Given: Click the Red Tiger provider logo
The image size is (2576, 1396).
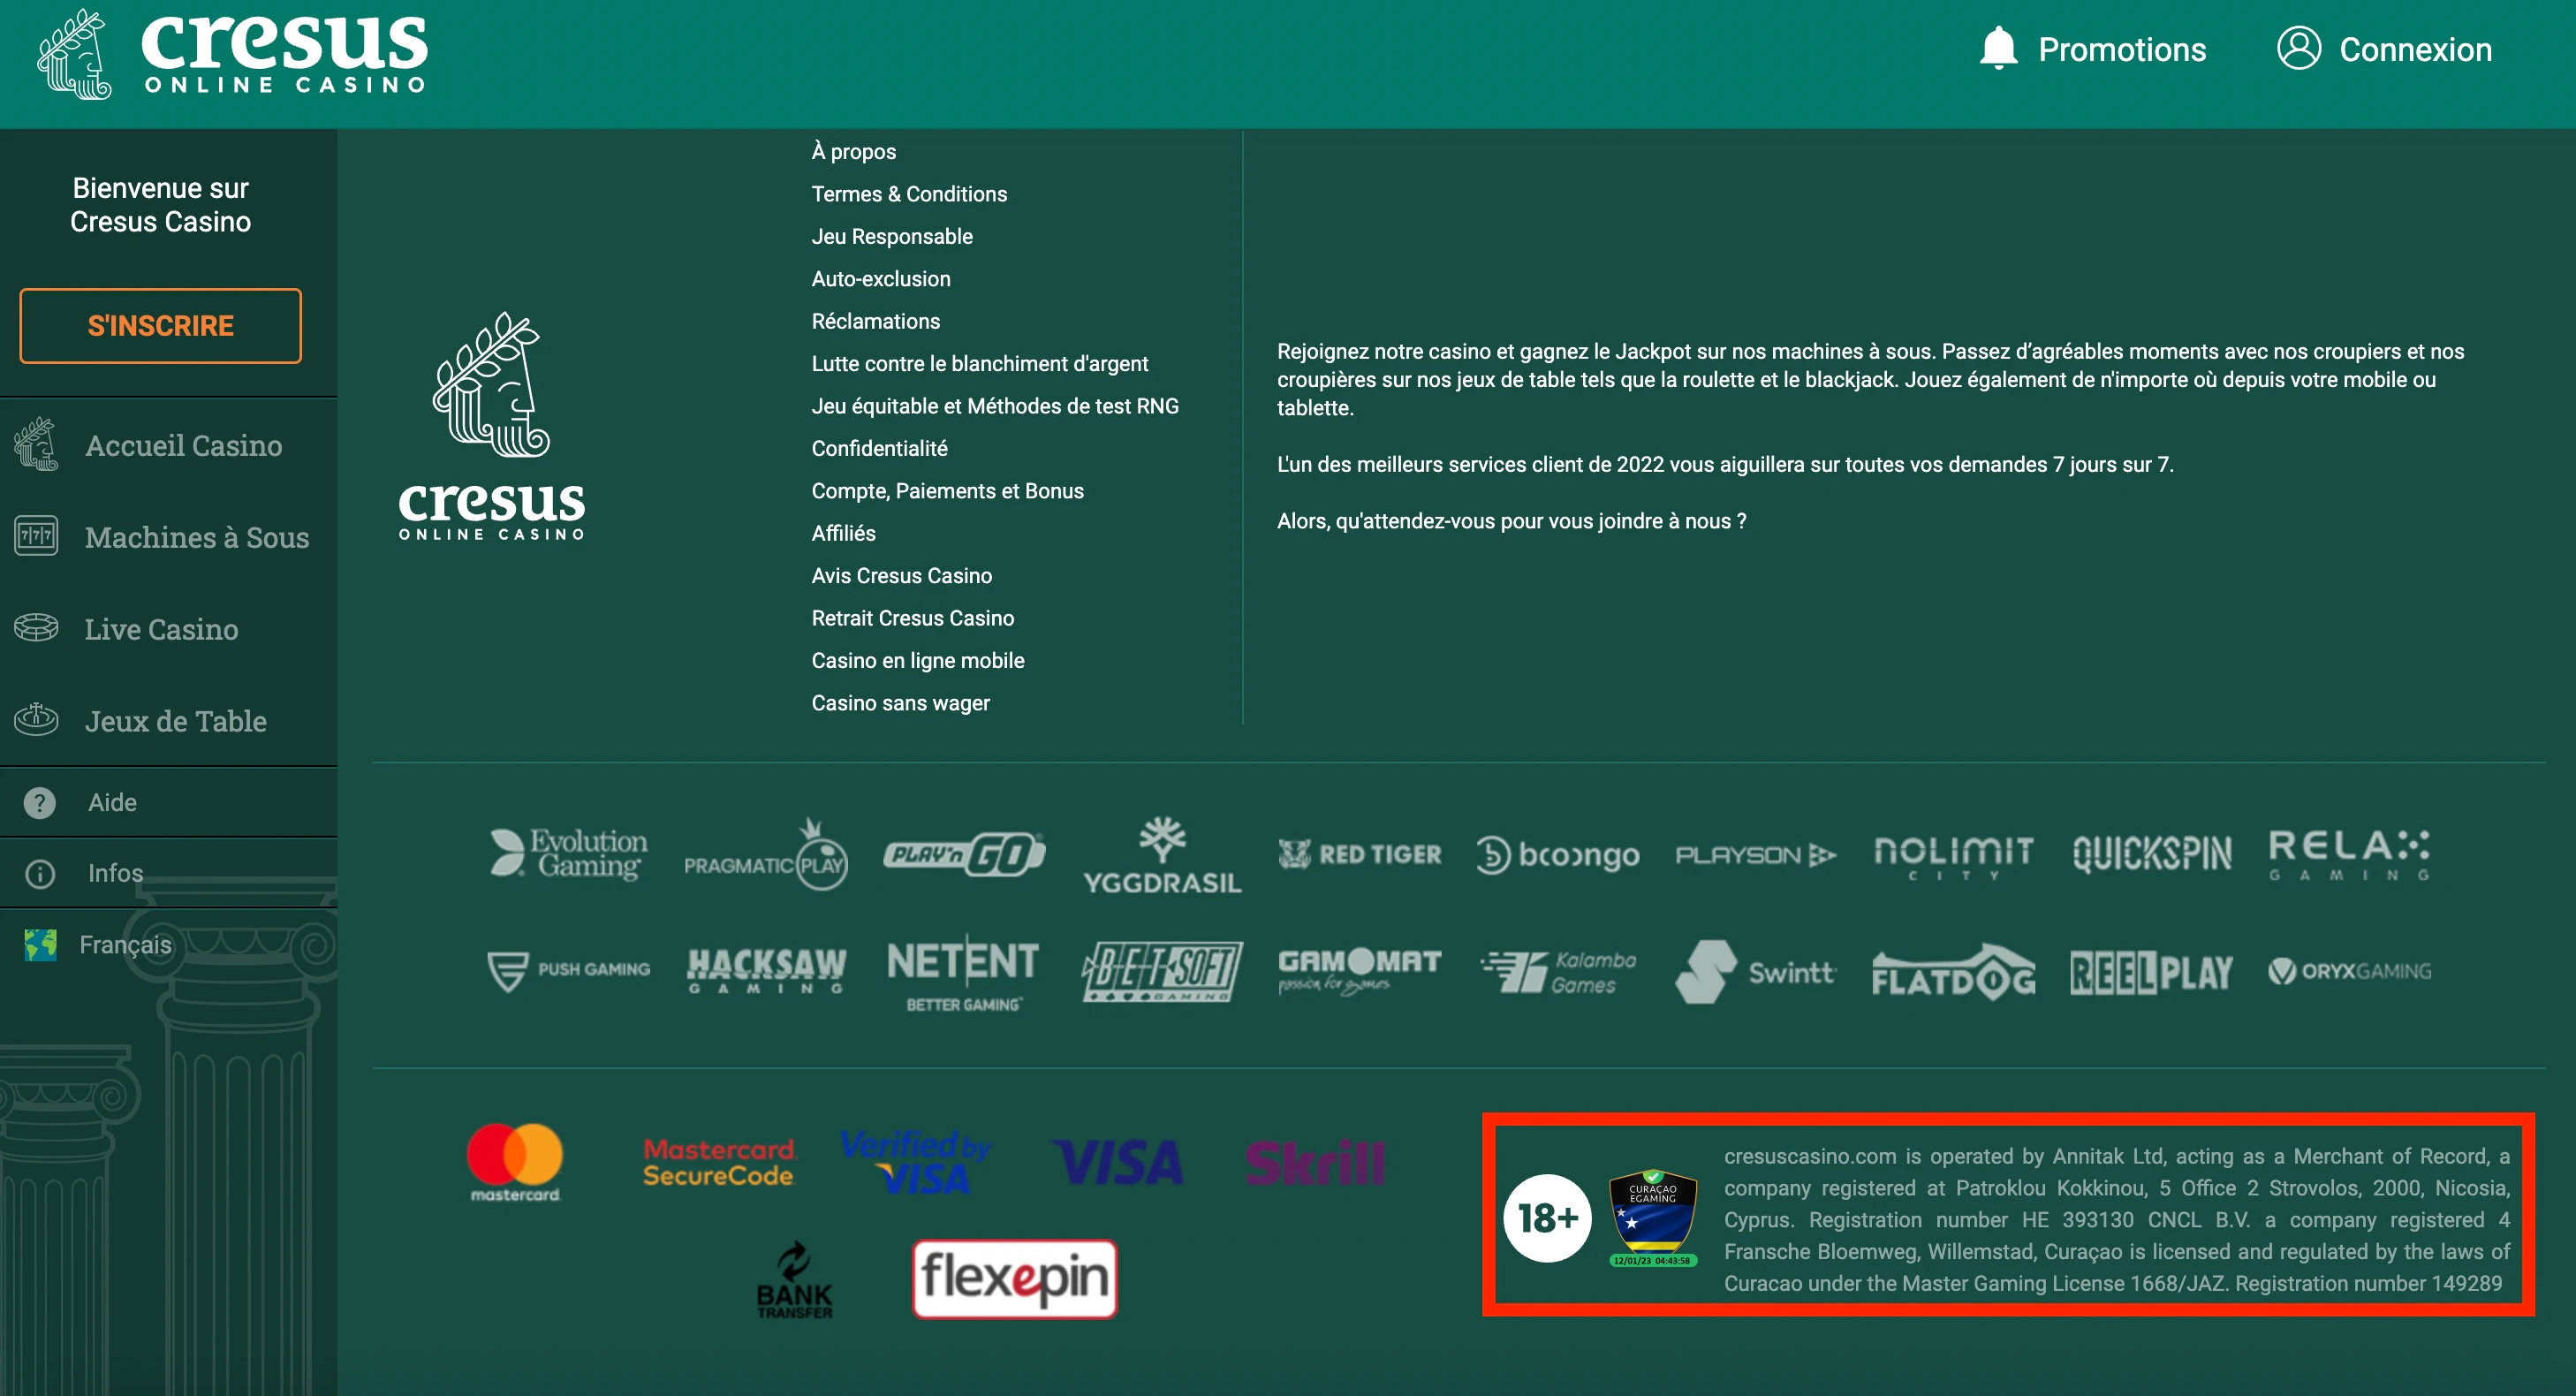Looking at the screenshot, I should tap(1360, 855).
